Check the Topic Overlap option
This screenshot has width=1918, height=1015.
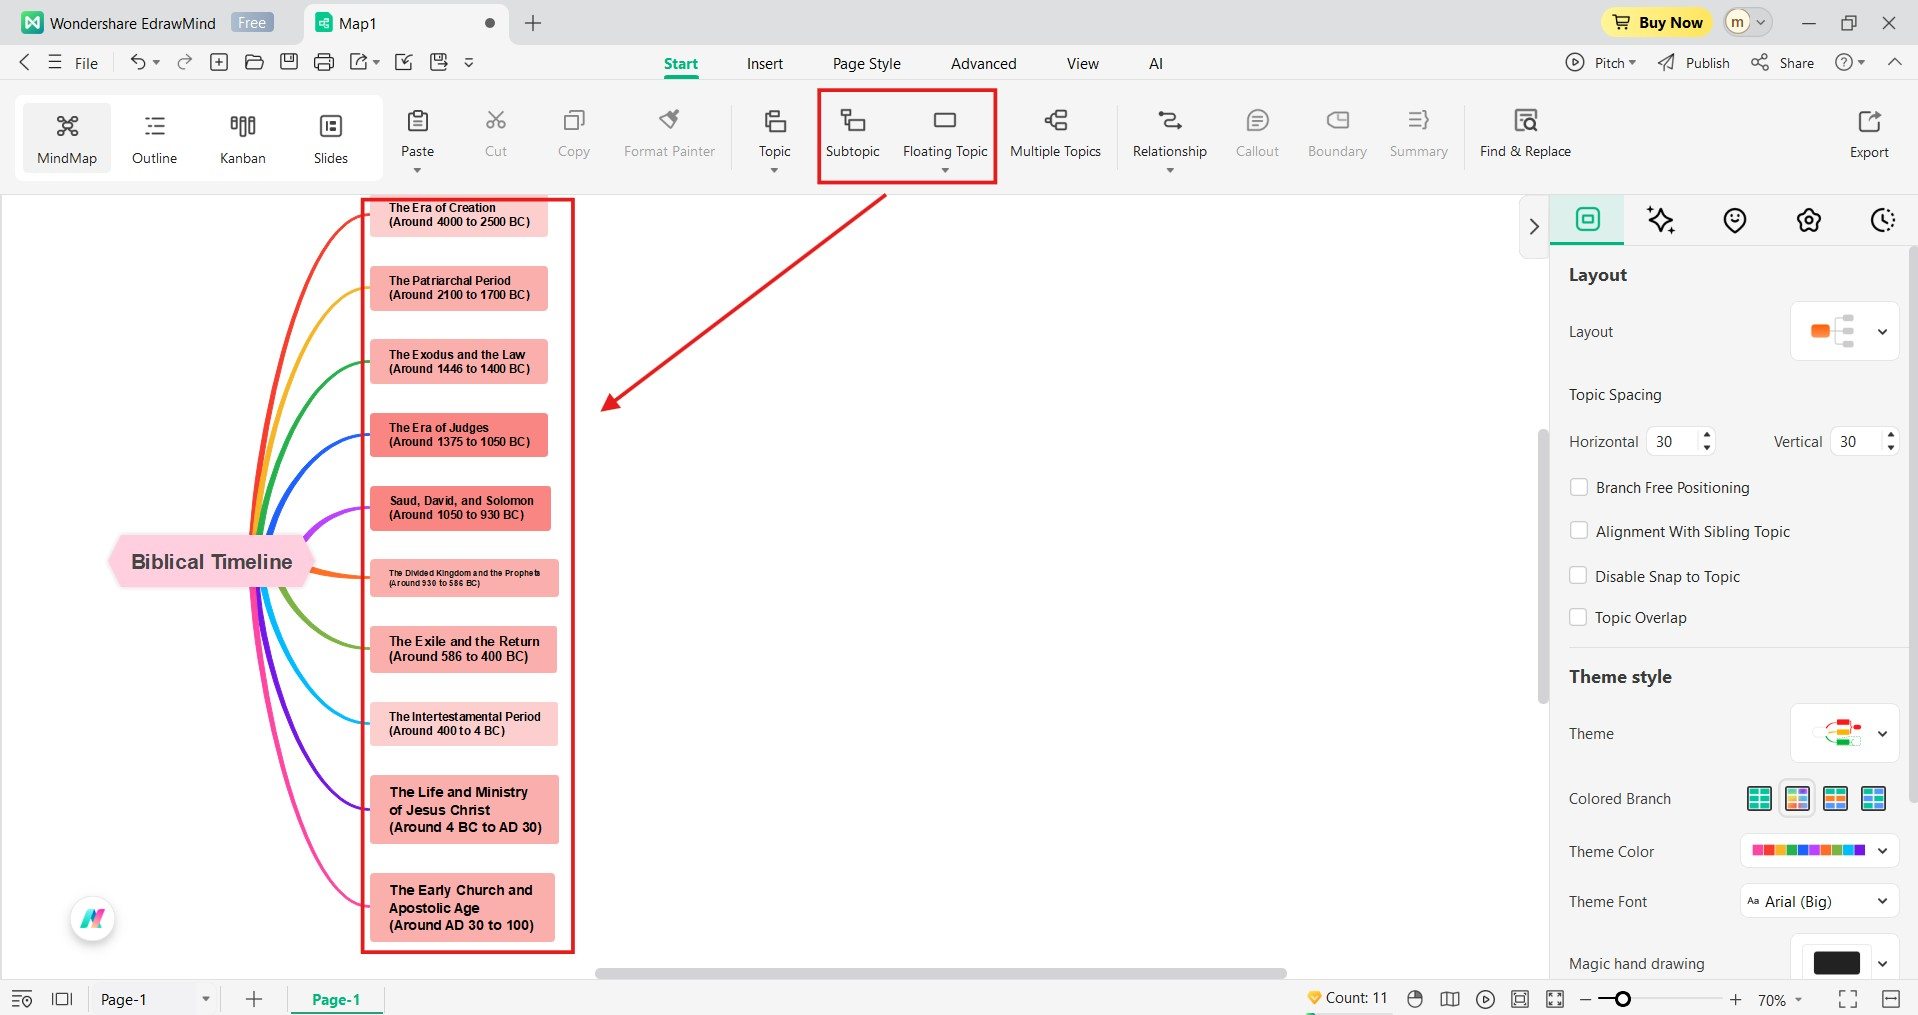[1578, 617]
